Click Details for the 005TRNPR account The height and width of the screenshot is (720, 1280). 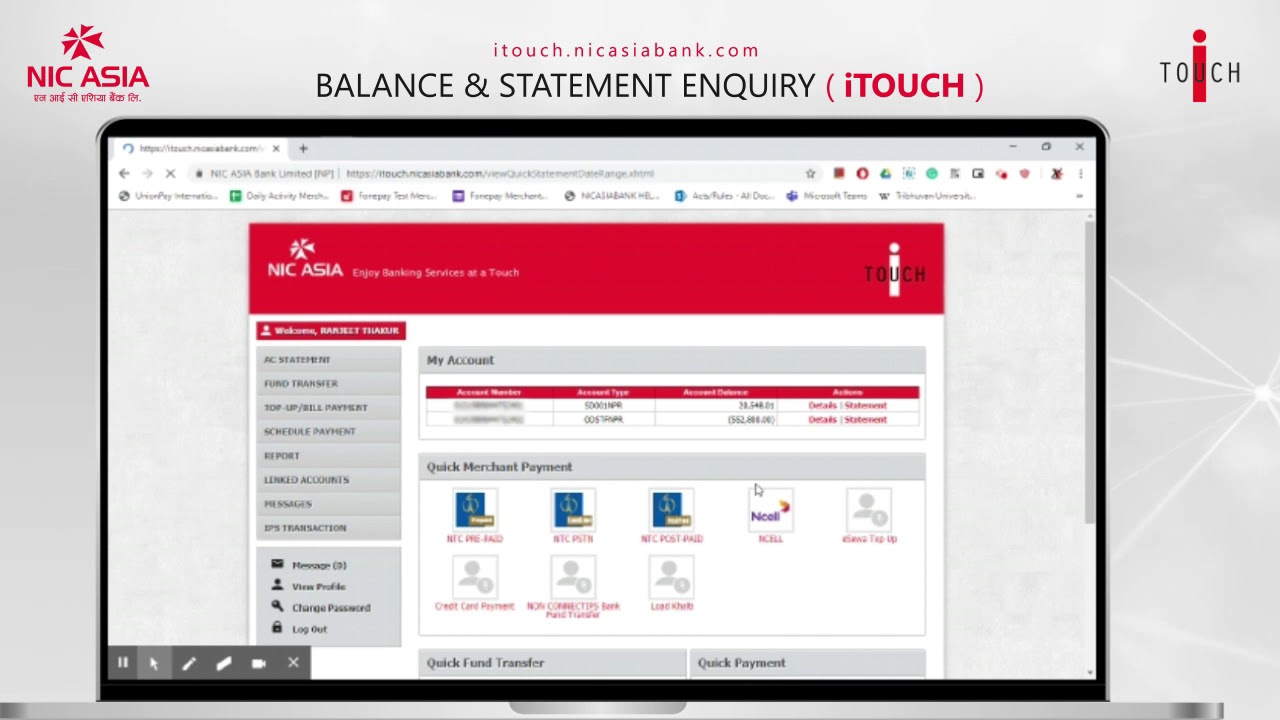pos(822,420)
